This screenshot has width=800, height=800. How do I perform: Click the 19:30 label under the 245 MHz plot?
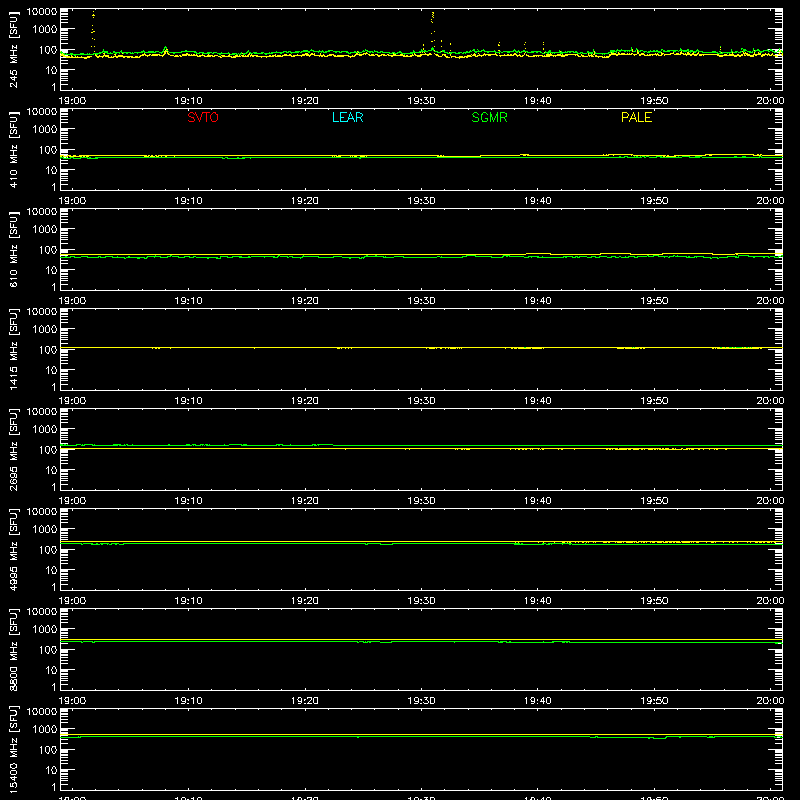421,101
